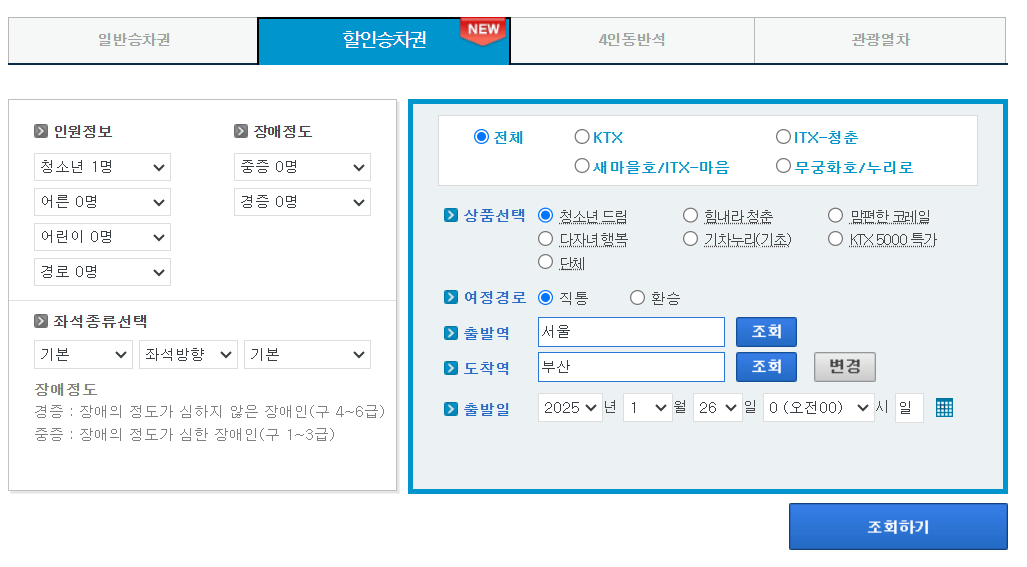Click the blue arrow icon beside 상품선택
The image size is (1027, 567).
(451, 215)
